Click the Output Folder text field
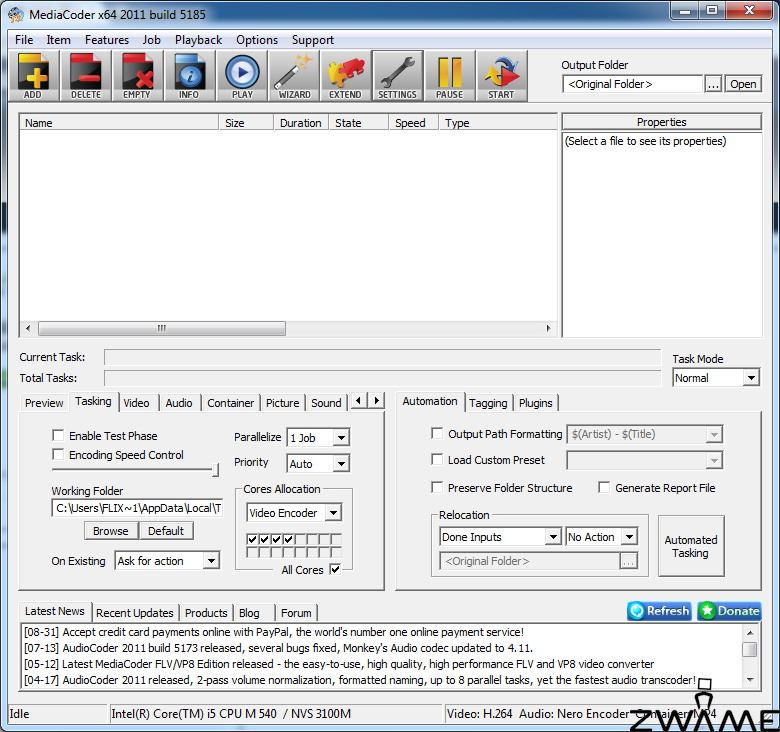The height and width of the screenshot is (732, 780). pyautogui.click(x=632, y=84)
